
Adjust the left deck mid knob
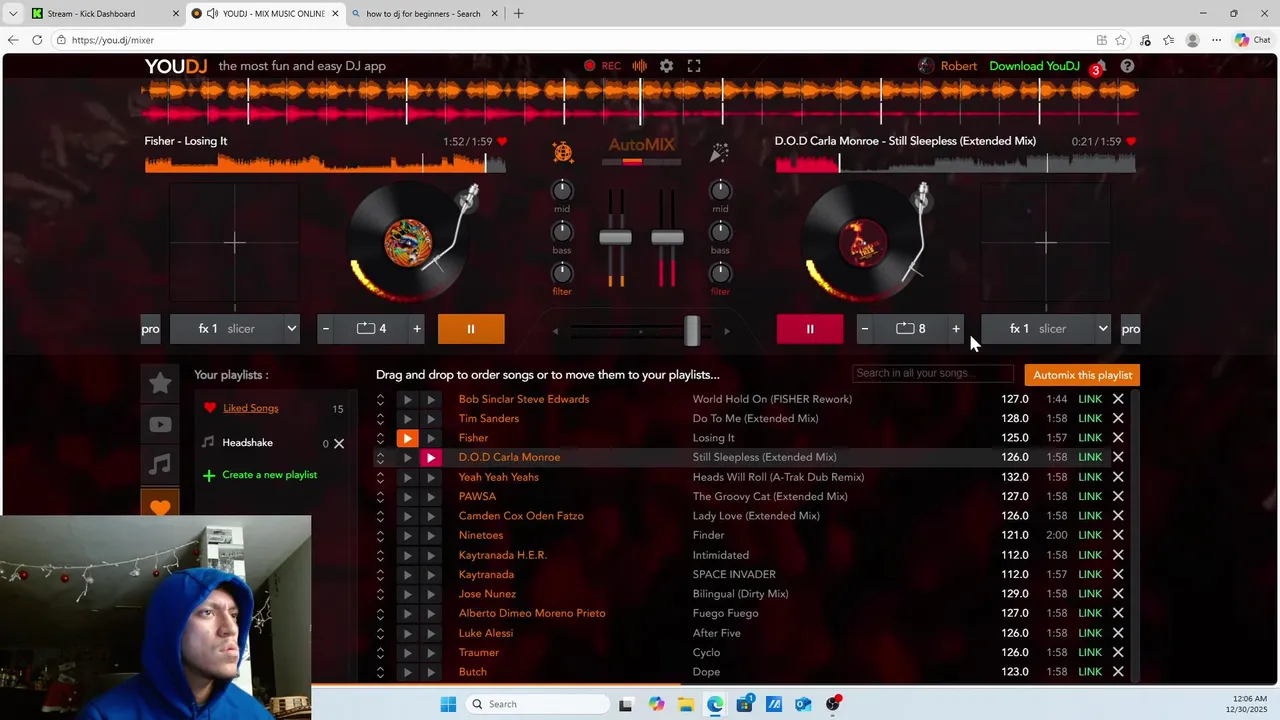click(562, 190)
